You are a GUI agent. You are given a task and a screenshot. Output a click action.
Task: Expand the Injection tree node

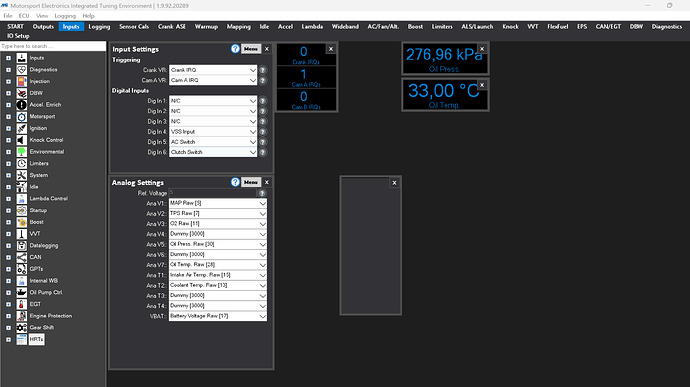8,81
